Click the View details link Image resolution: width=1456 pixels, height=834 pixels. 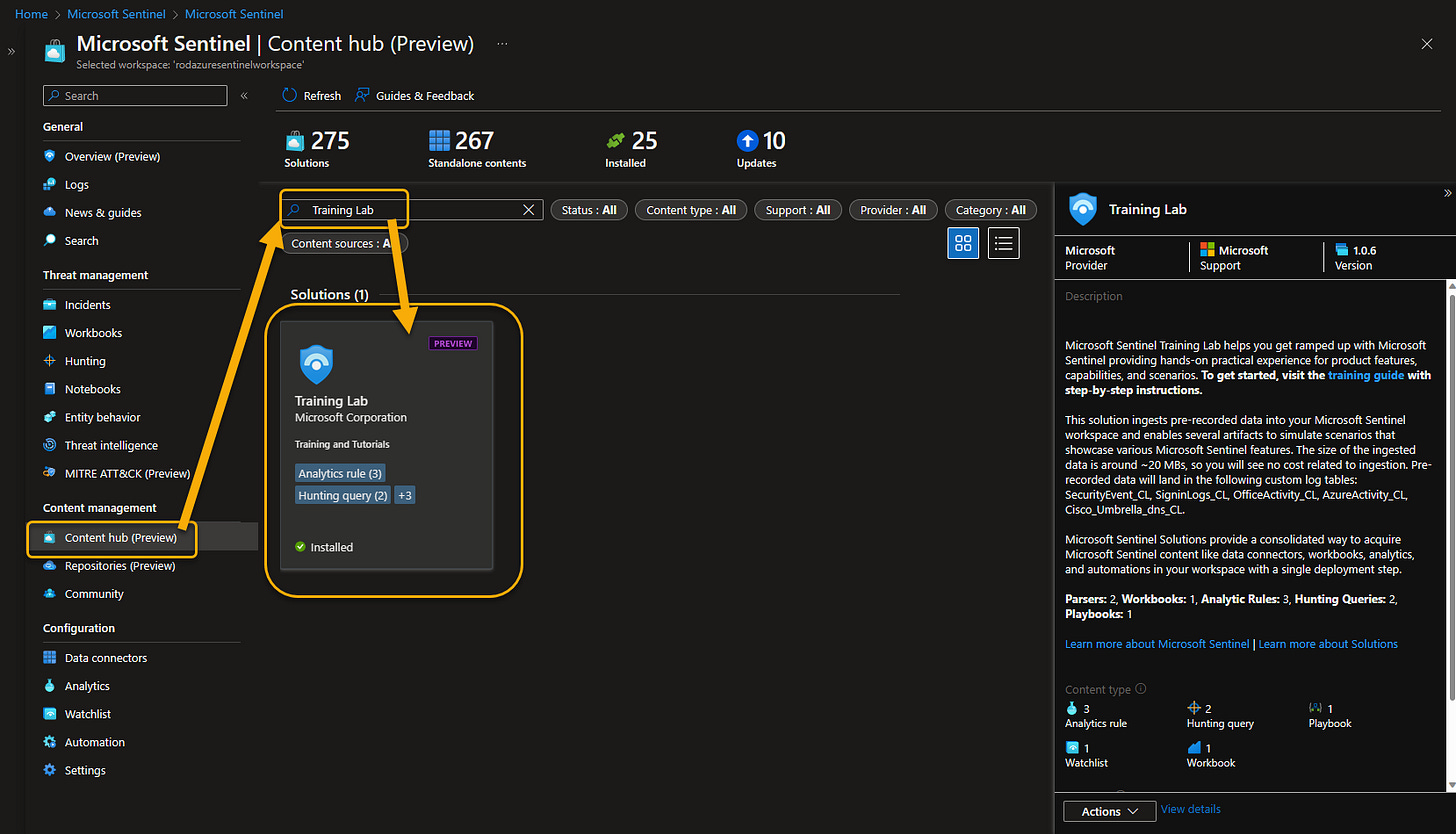tap(1190, 809)
